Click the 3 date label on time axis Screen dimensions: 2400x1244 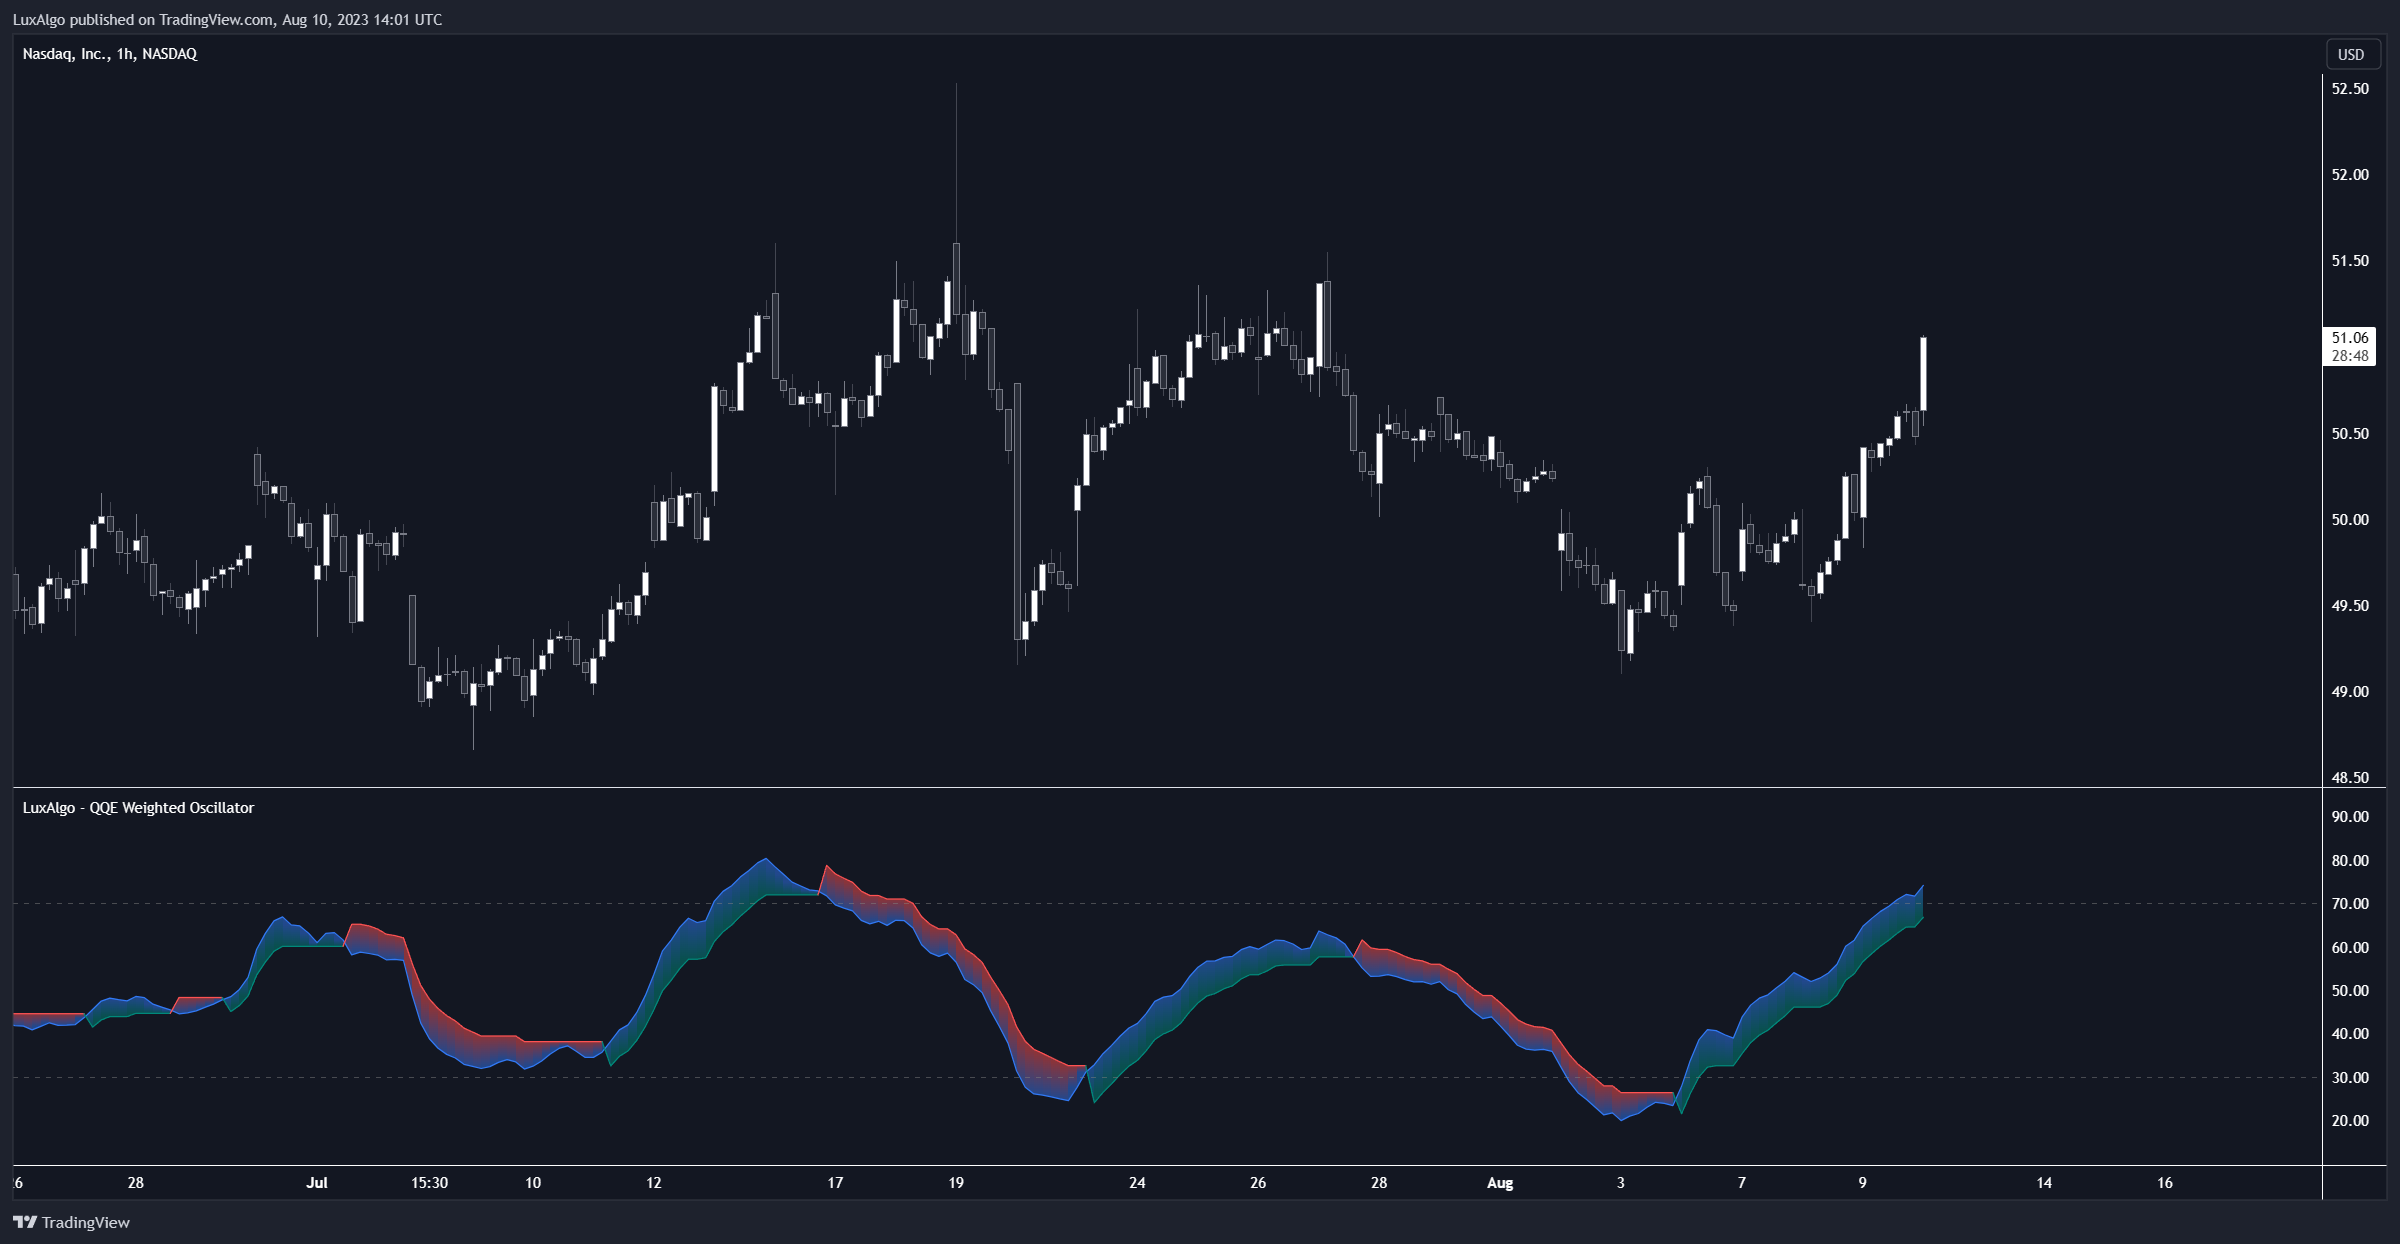(1621, 1183)
